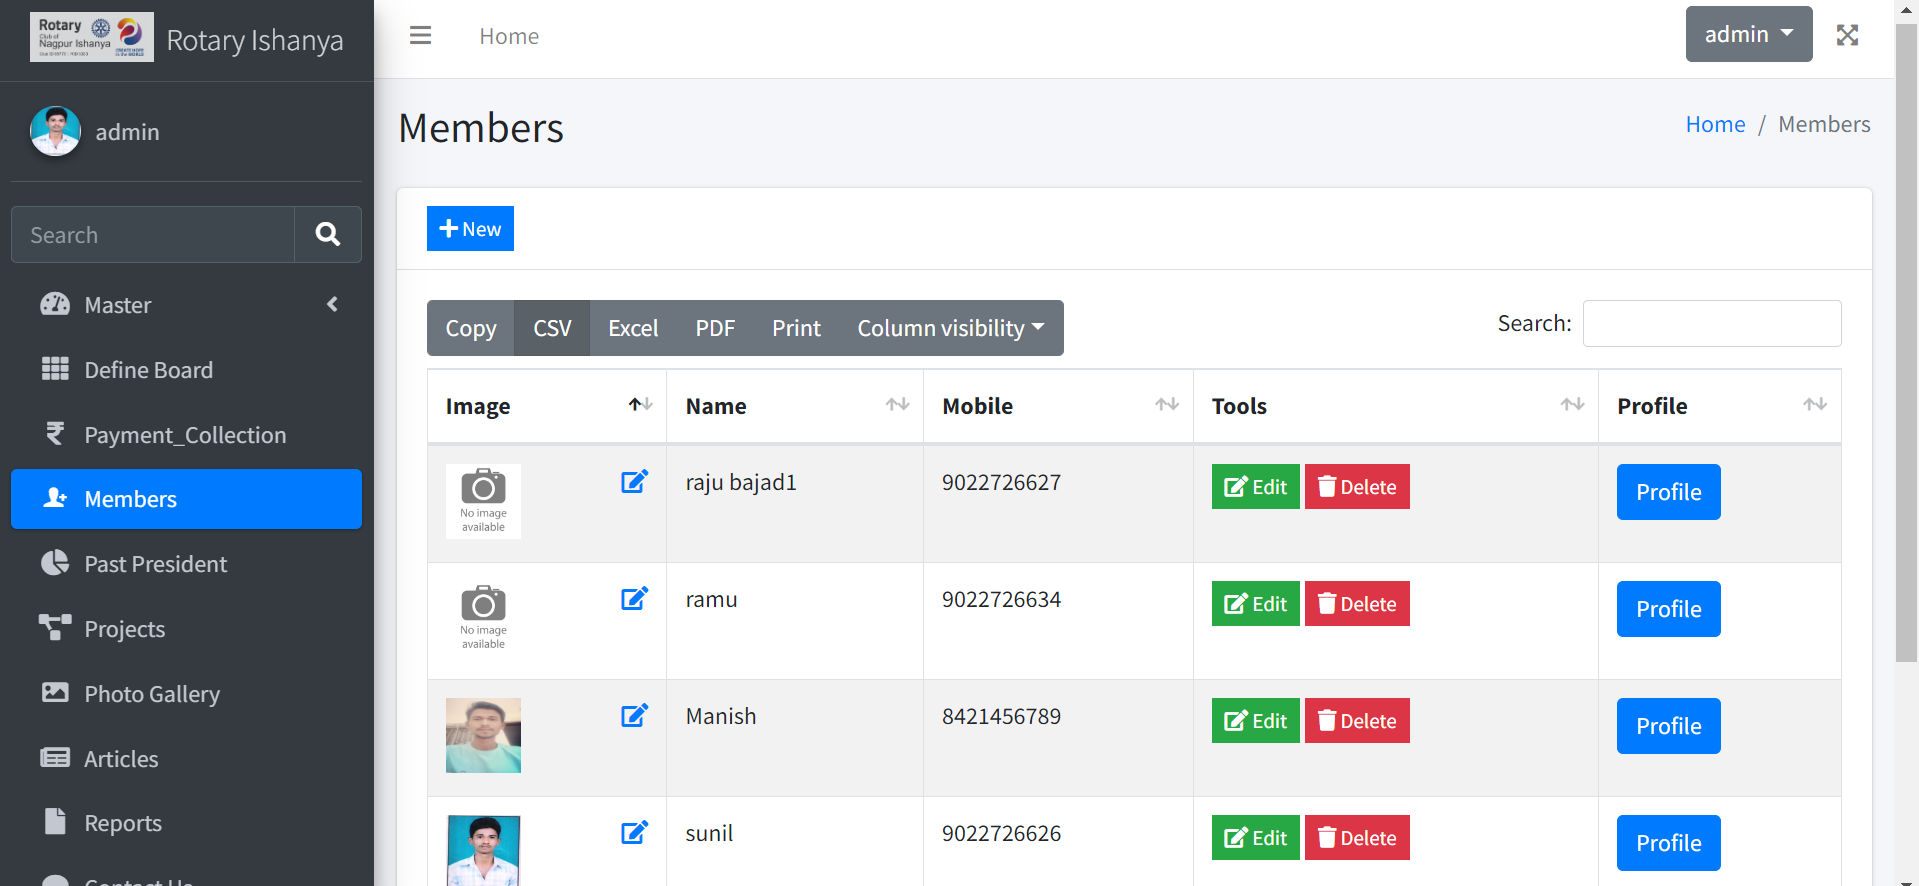Open Payment_Collection from sidebar
This screenshot has height=886, width=1919.
click(x=185, y=435)
